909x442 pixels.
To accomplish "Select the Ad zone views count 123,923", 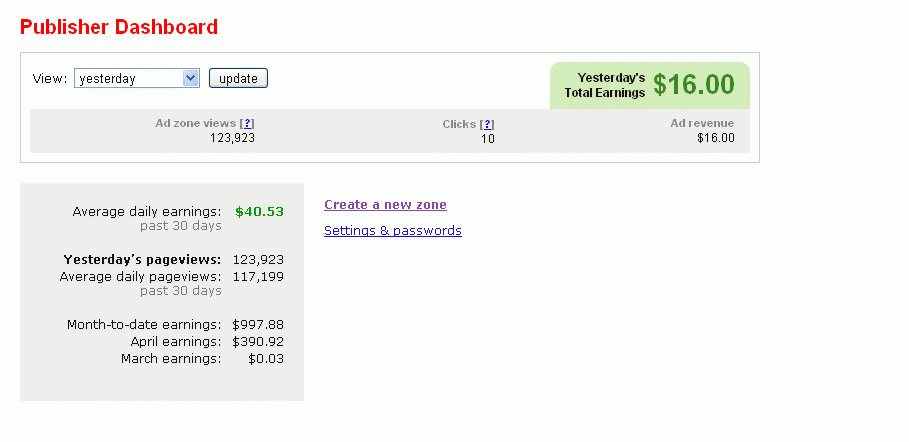I will (232, 138).
